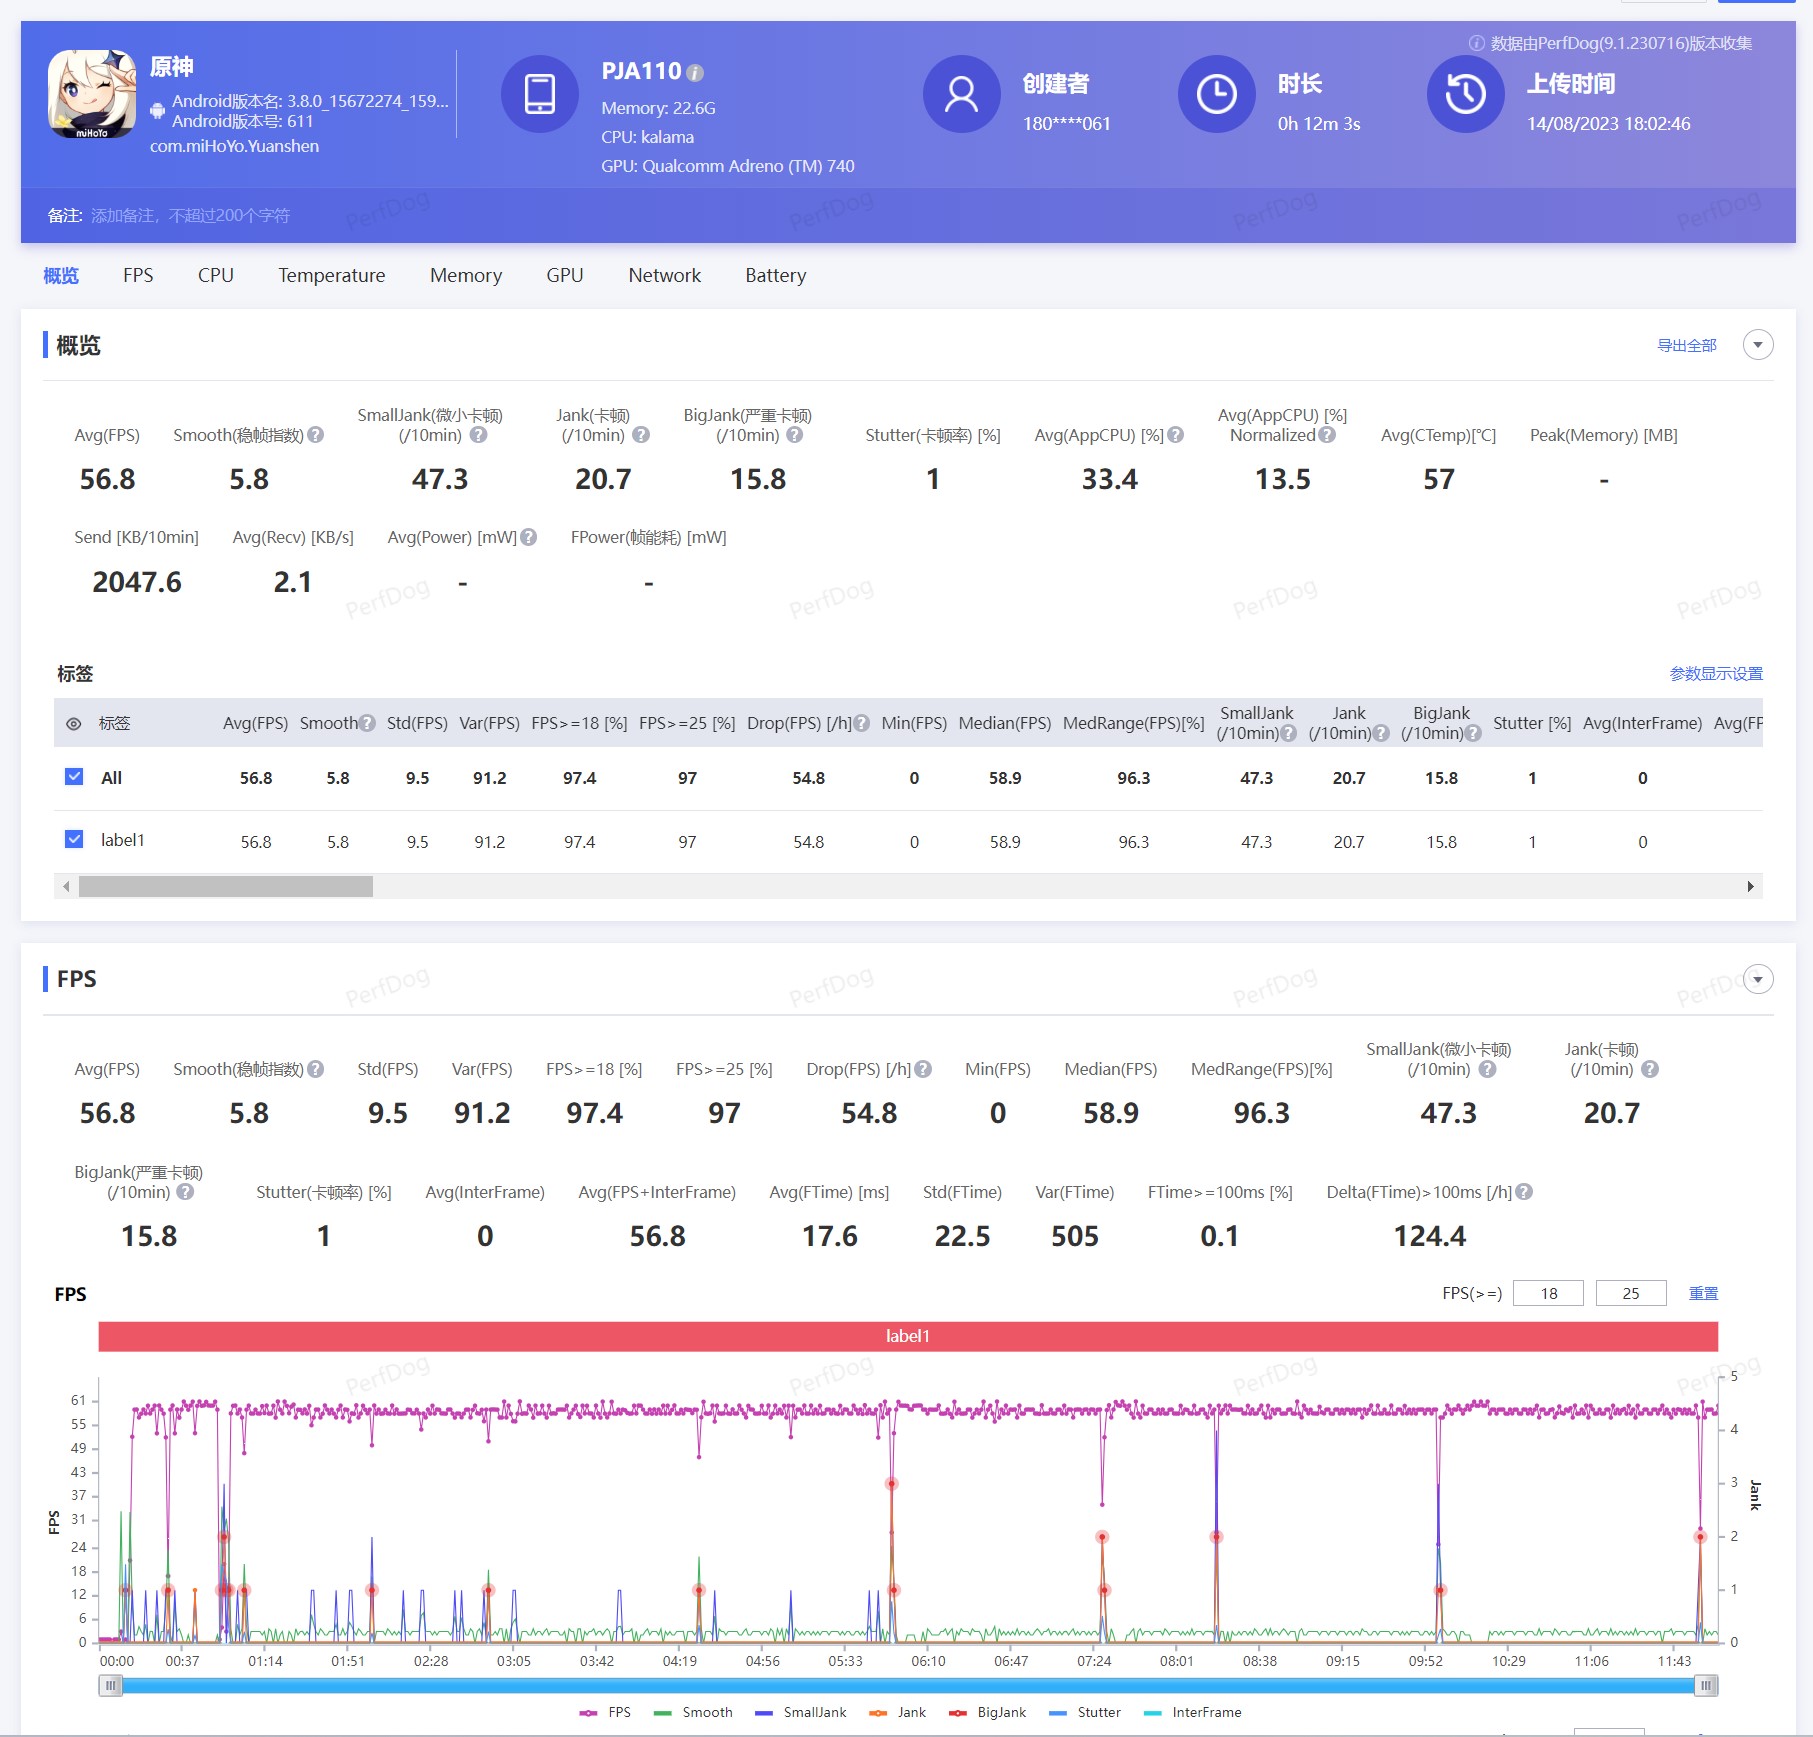Switch to the 概览 tab

61,275
